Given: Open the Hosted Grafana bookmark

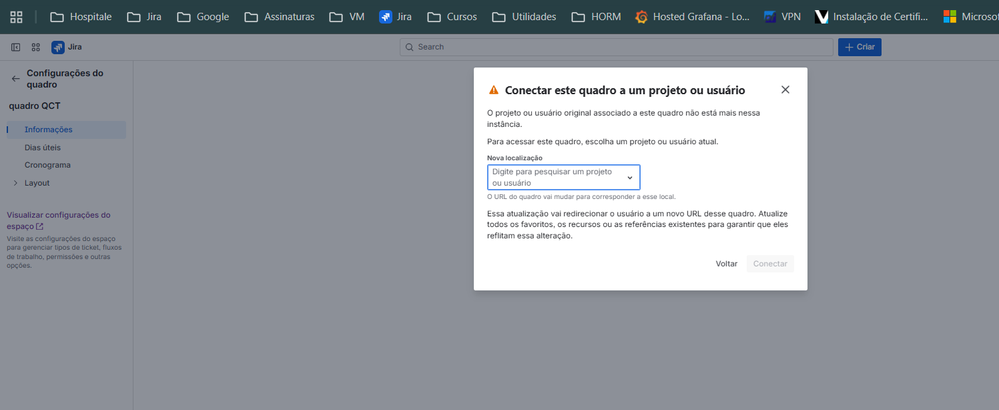Looking at the screenshot, I should point(693,17).
